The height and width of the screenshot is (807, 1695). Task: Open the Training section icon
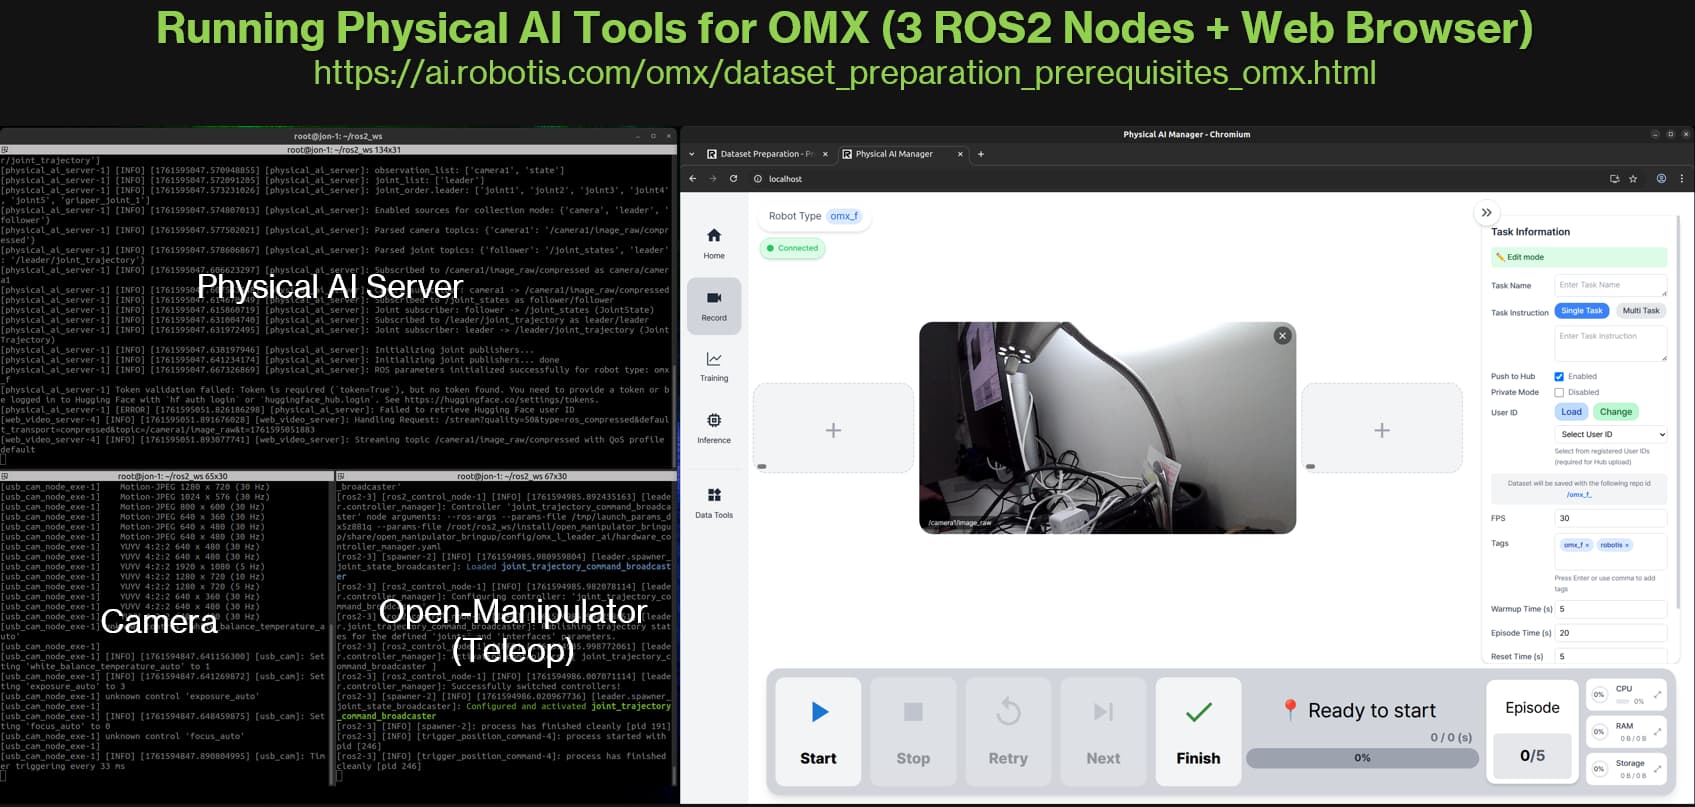pyautogui.click(x=713, y=365)
